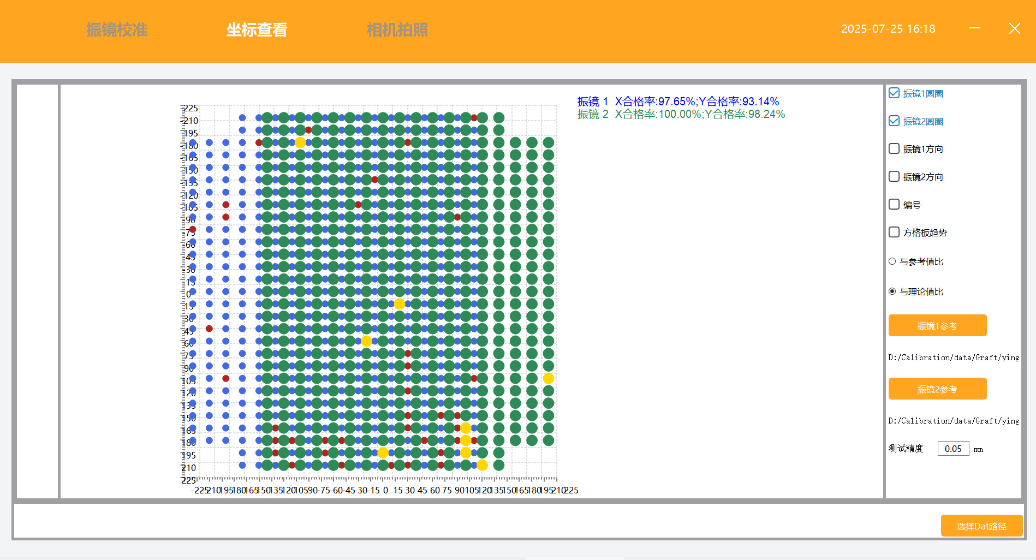
Task: Enable the 振镜1方向 checkbox
Action: (x=894, y=149)
